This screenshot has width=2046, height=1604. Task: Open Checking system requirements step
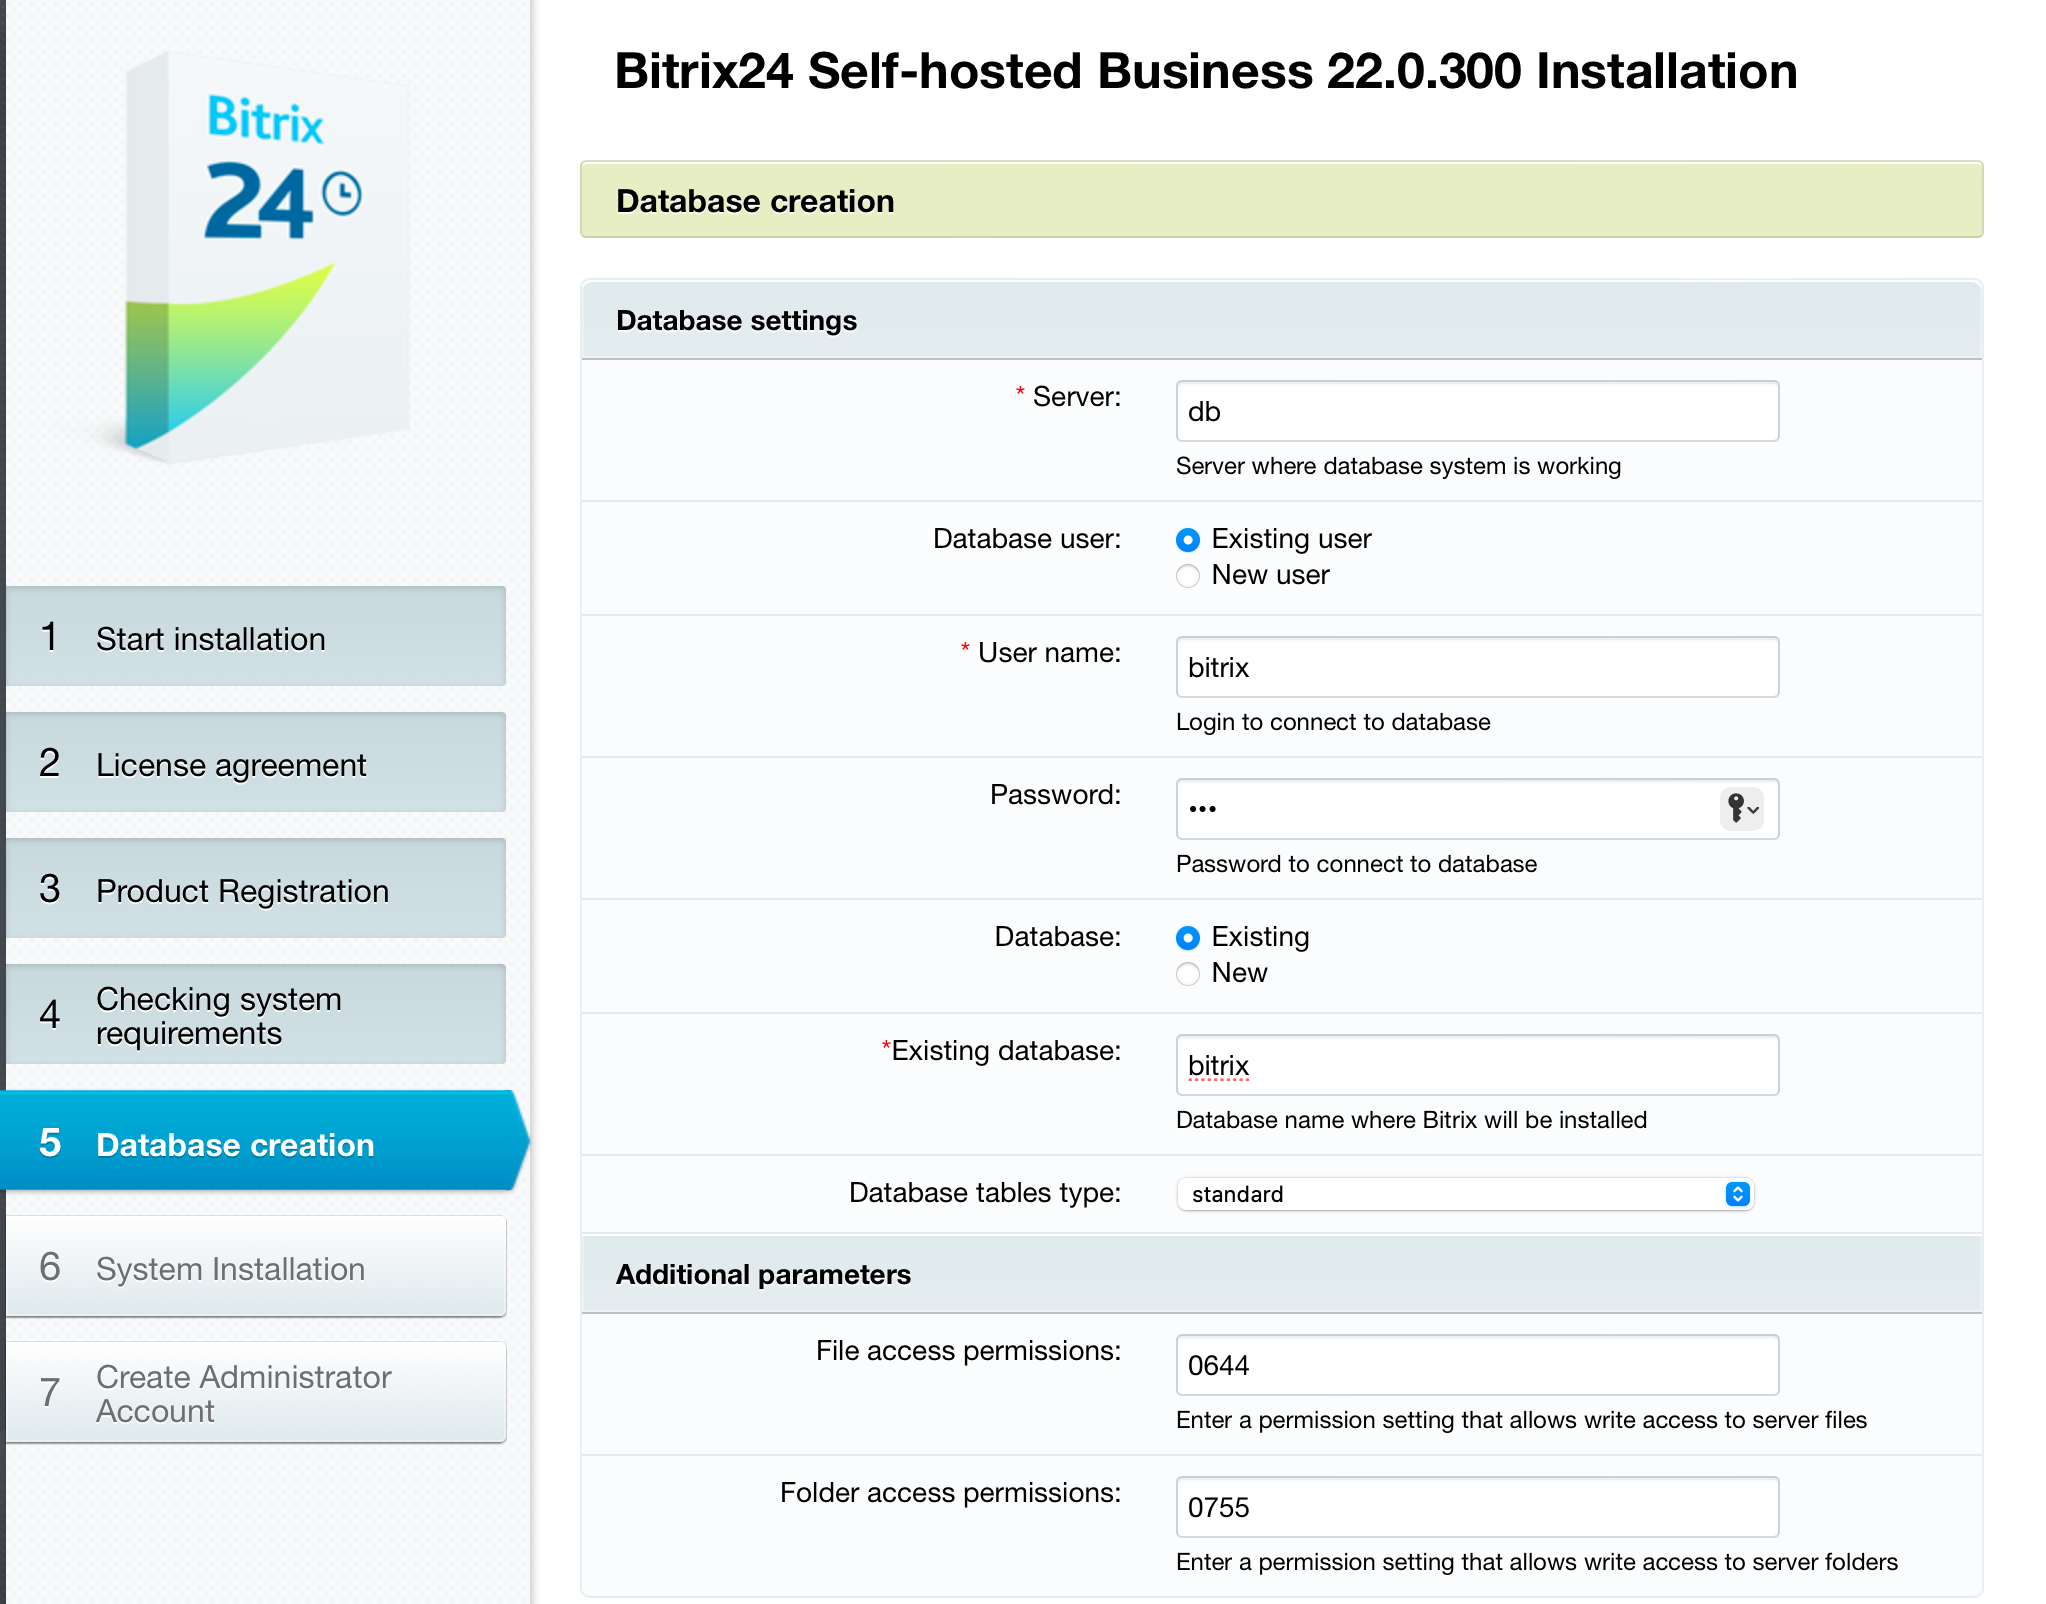256,1015
